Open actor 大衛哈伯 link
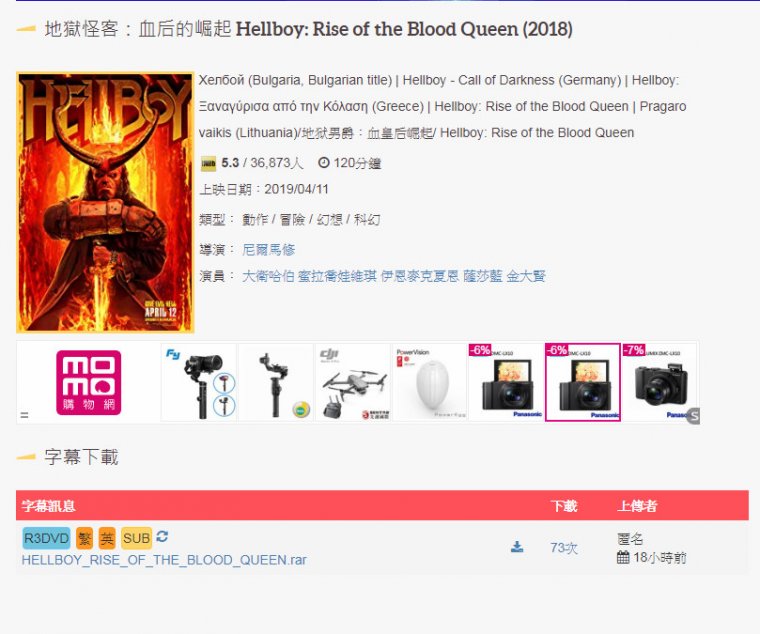Viewport: 760px width, 634px height. pyautogui.click(x=268, y=276)
